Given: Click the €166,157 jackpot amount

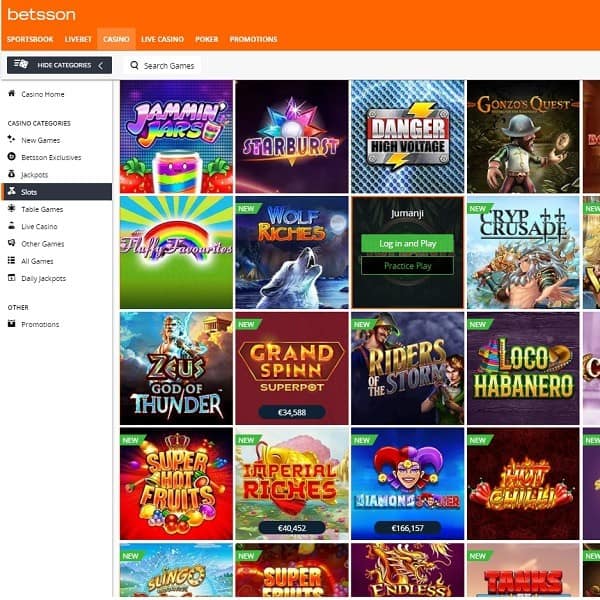Looking at the screenshot, I should tap(408, 528).
